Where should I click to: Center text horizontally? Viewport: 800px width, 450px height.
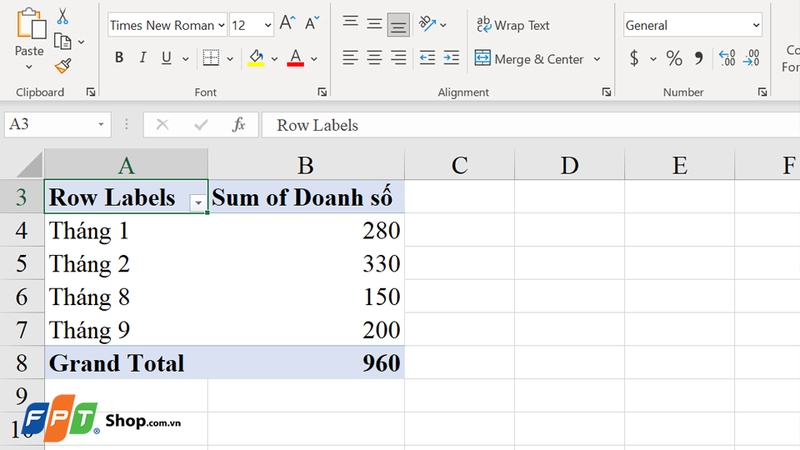[374, 58]
